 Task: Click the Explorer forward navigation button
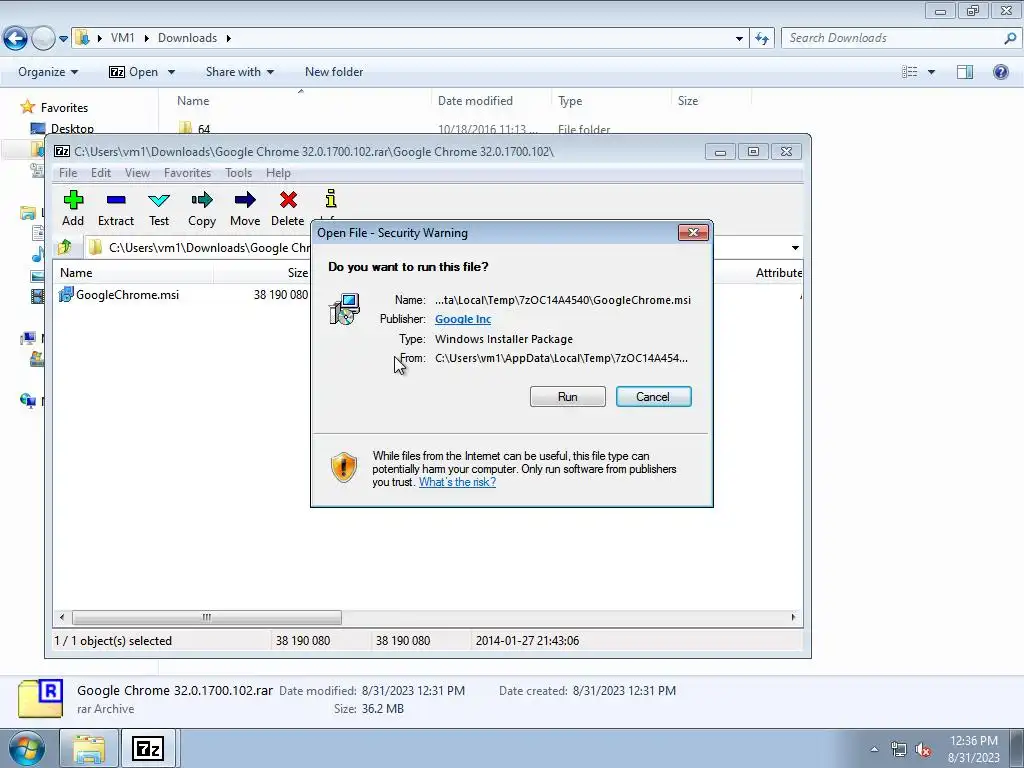point(43,39)
